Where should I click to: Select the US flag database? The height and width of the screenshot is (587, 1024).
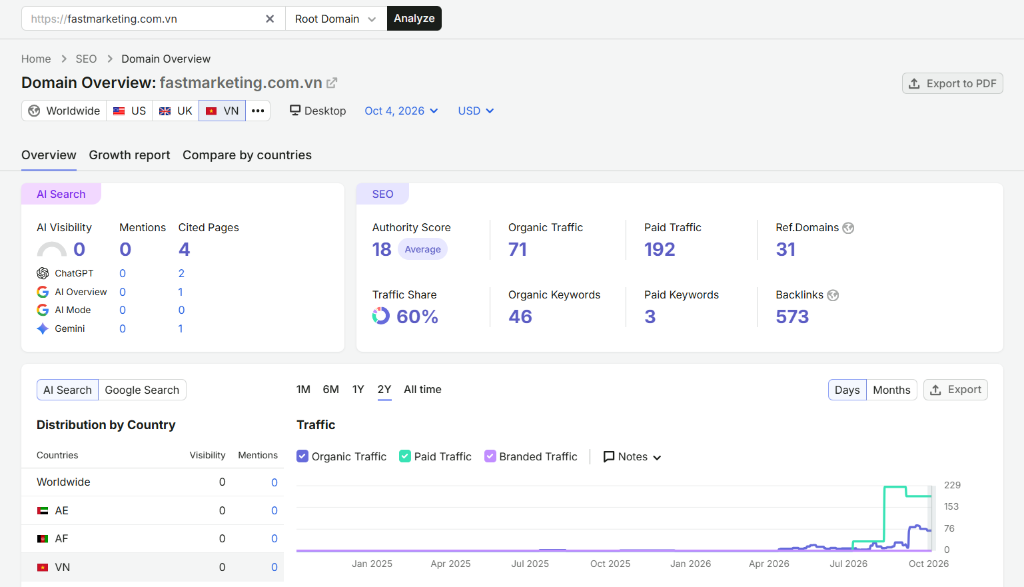coord(119,111)
